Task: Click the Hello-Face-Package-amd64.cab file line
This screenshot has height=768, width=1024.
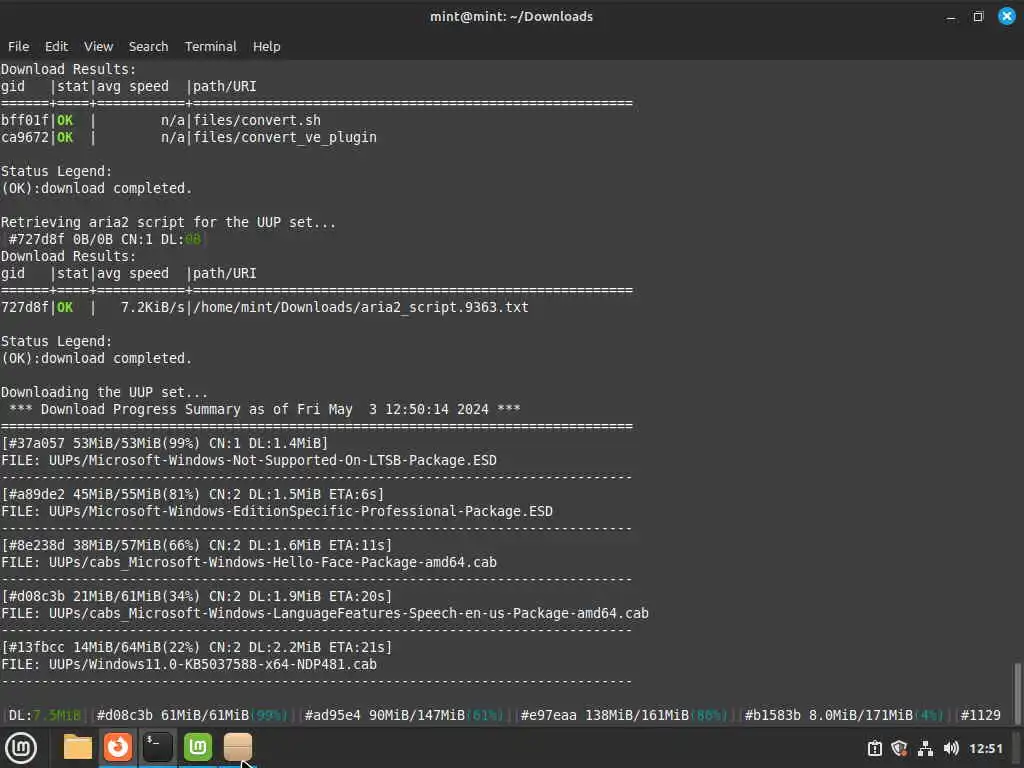Action: coord(249,562)
